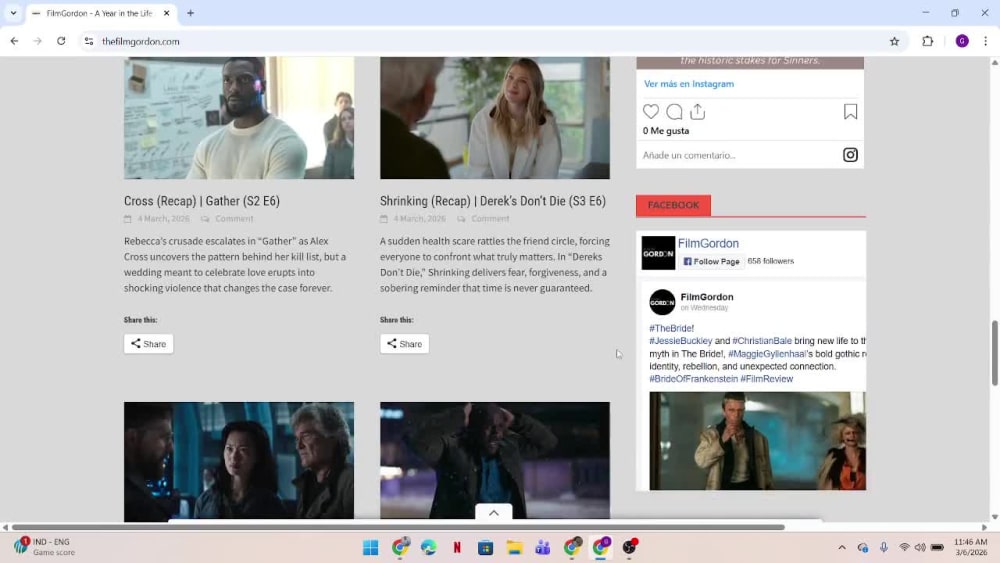The image size is (1000, 563).
Task: Open the Cross recap thumbnail image
Action: [239, 118]
